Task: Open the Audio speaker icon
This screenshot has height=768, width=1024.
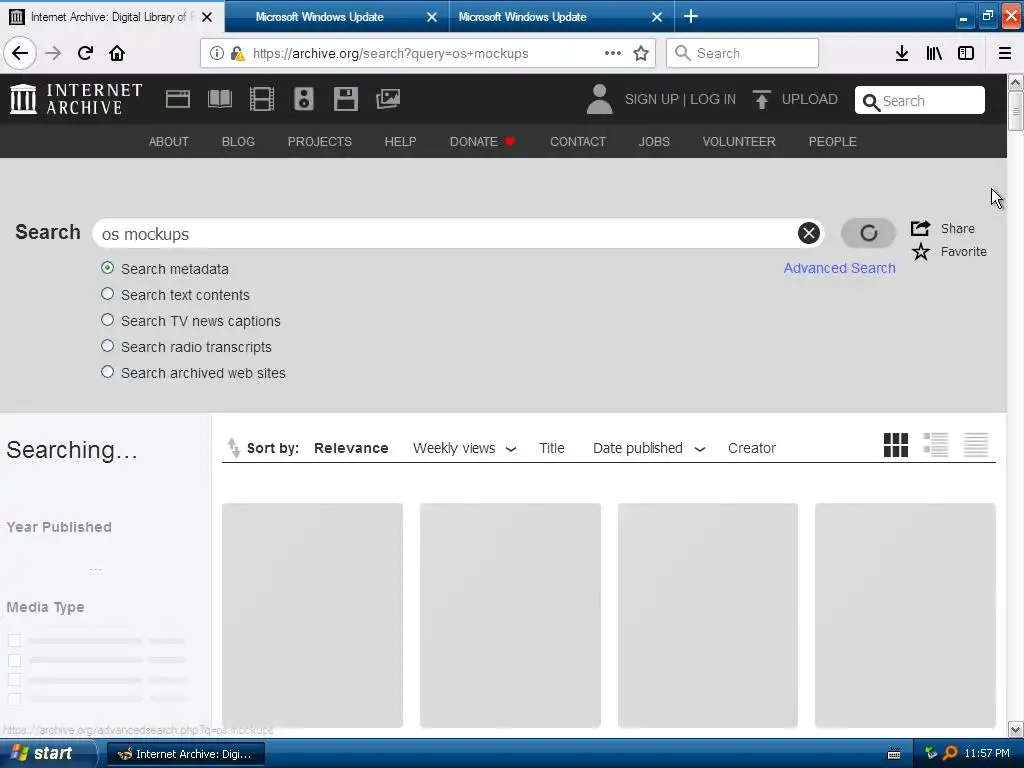Action: pyautogui.click(x=304, y=99)
